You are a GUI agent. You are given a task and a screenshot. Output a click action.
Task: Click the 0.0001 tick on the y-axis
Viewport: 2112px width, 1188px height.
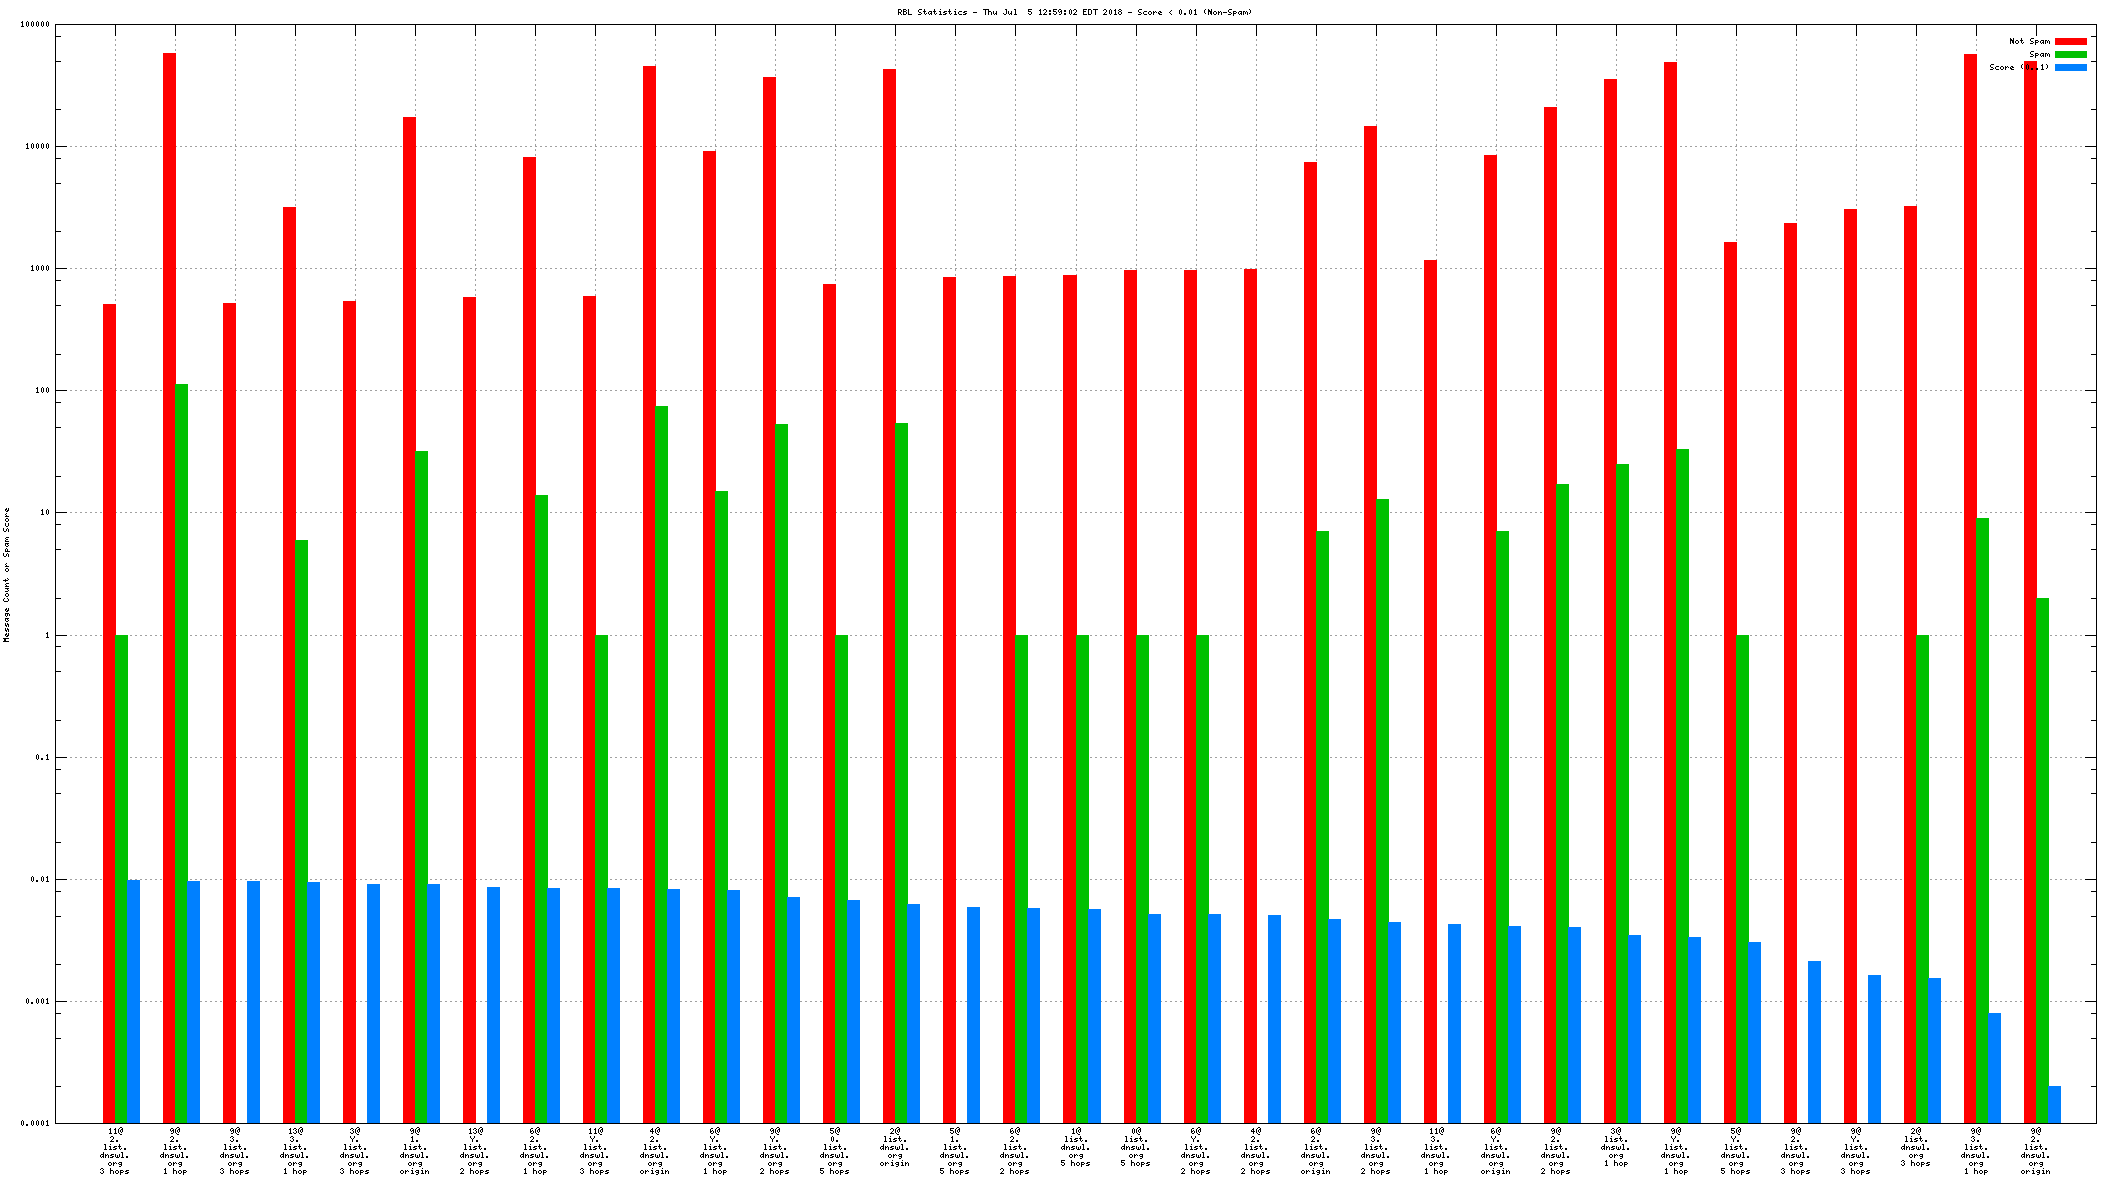click(36, 1123)
